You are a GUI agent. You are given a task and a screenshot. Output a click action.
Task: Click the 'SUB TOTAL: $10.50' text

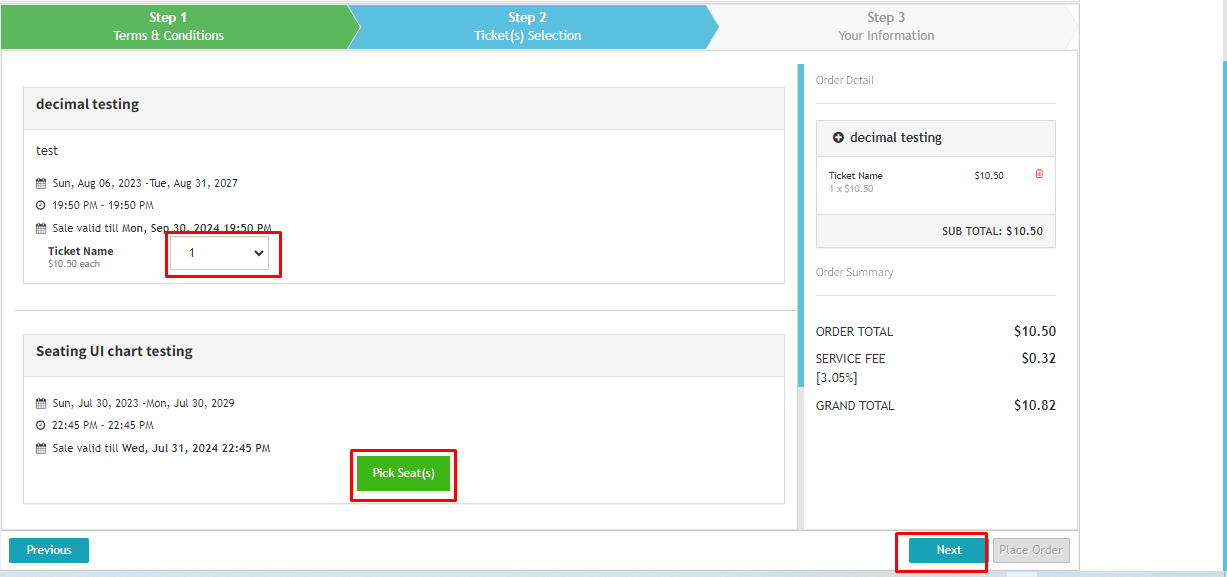click(992, 231)
